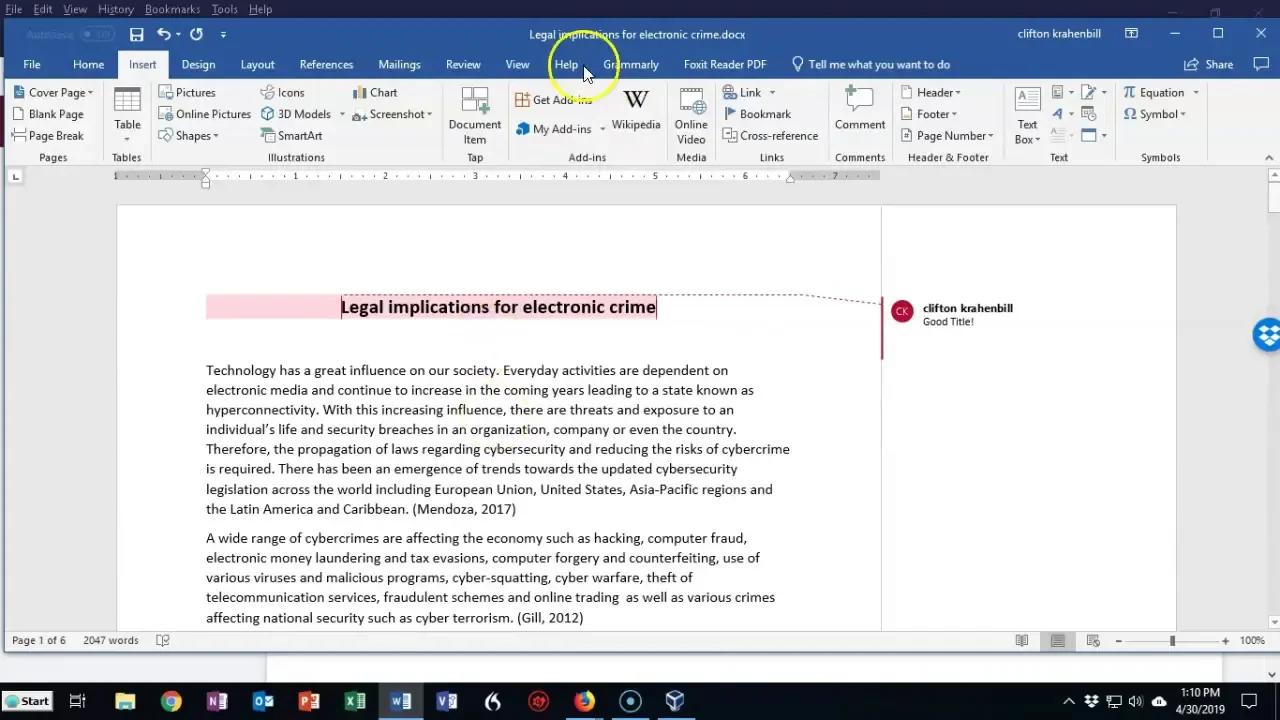Switch to the Design tab
The height and width of the screenshot is (720, 1280).
click(198, 64)
